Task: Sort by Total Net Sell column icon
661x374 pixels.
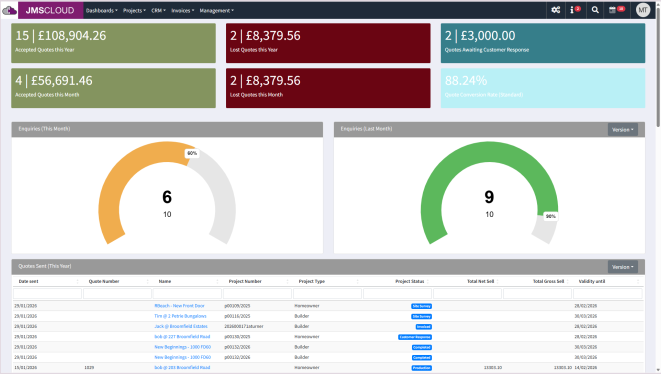Action: 498,281
